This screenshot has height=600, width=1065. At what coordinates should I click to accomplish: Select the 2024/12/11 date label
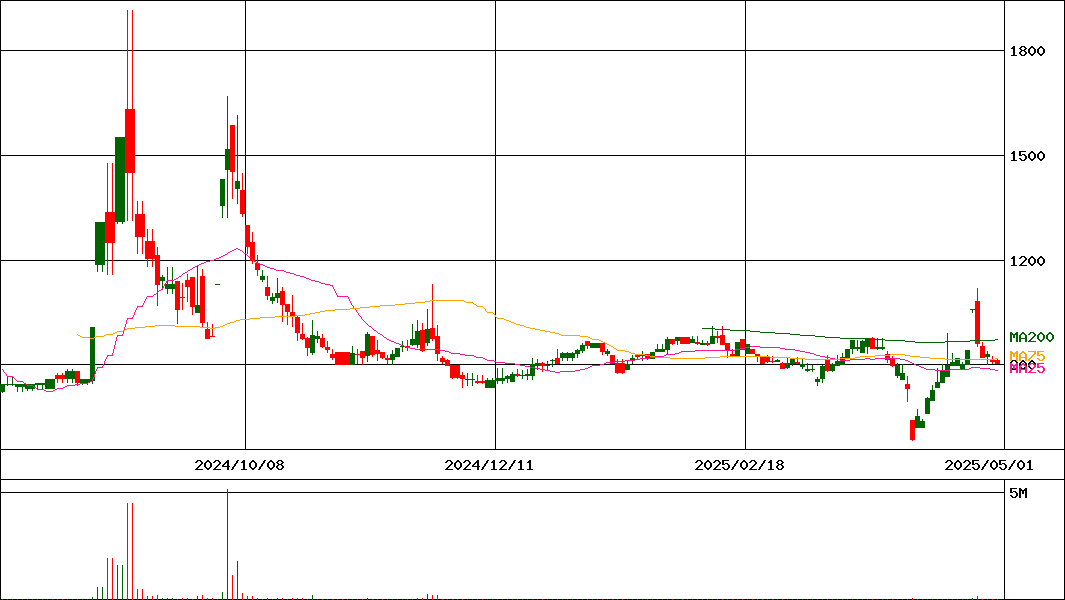489,465
